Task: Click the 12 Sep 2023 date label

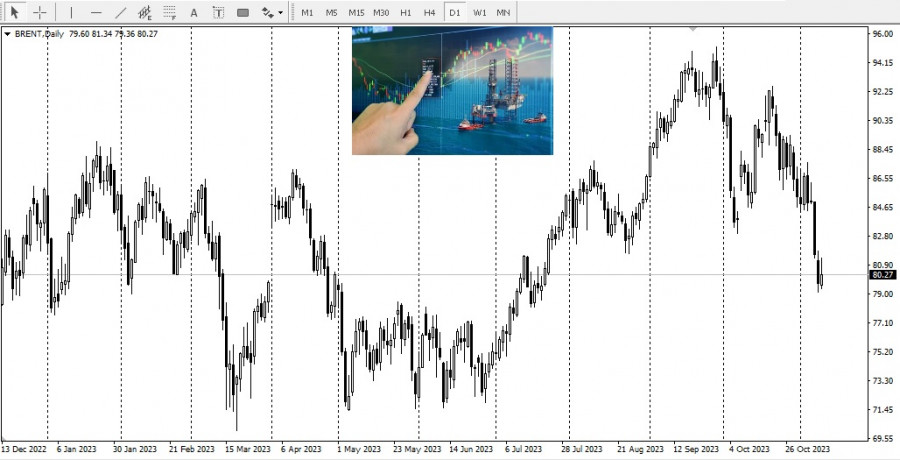Action: click(x=696, y=449)
